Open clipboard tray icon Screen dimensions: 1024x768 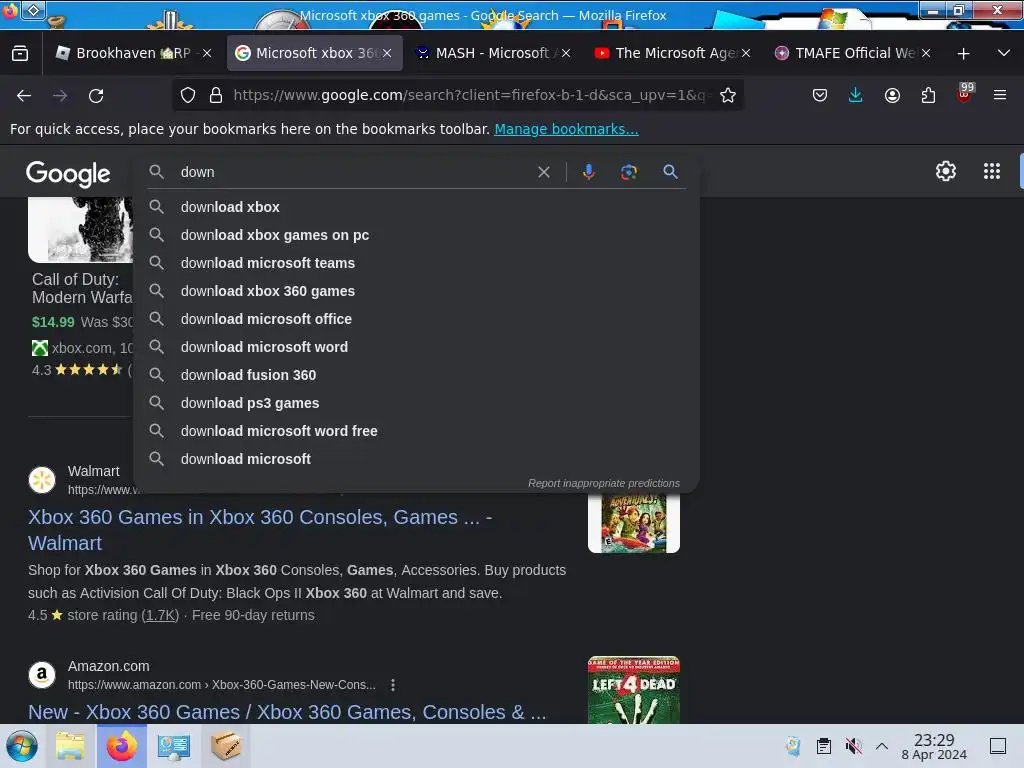[824, 746]
